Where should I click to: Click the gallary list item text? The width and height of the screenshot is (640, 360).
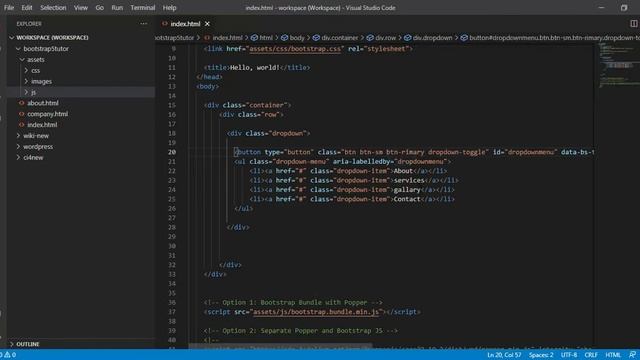[407, 189]
